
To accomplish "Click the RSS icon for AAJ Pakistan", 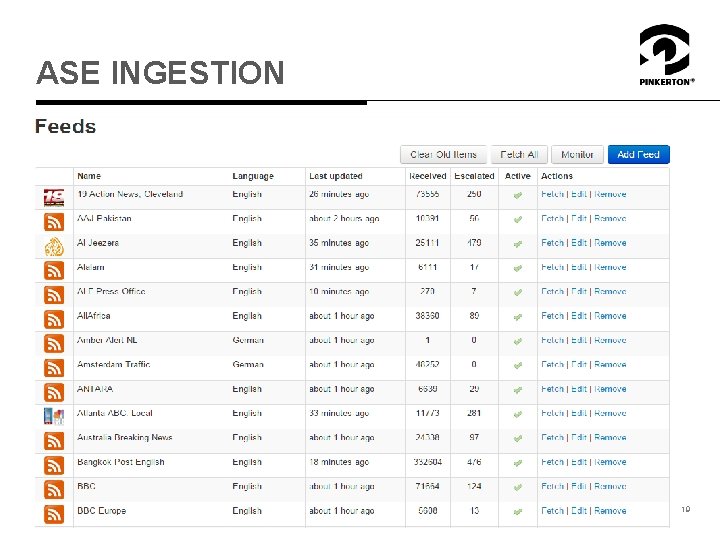I will click(x=54, y=222).
